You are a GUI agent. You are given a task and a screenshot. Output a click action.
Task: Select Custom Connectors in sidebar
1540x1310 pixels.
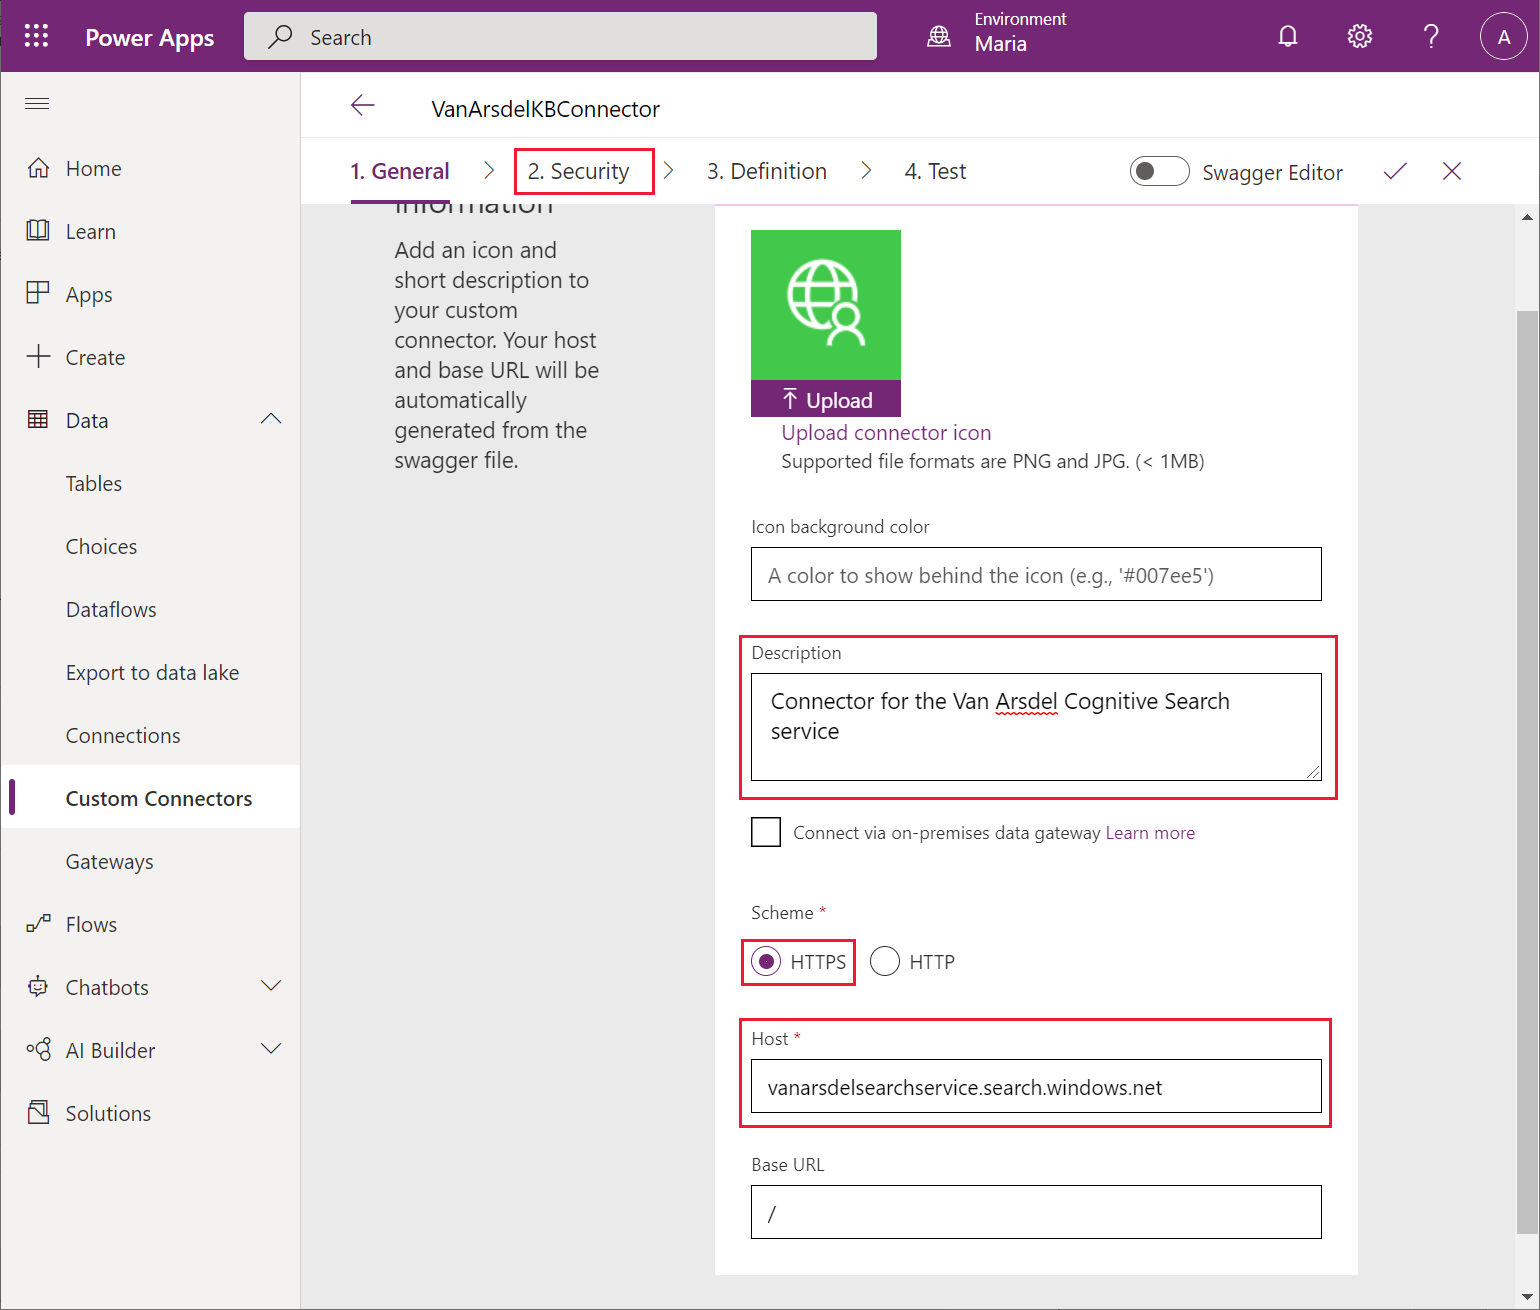tap(150, 798)
